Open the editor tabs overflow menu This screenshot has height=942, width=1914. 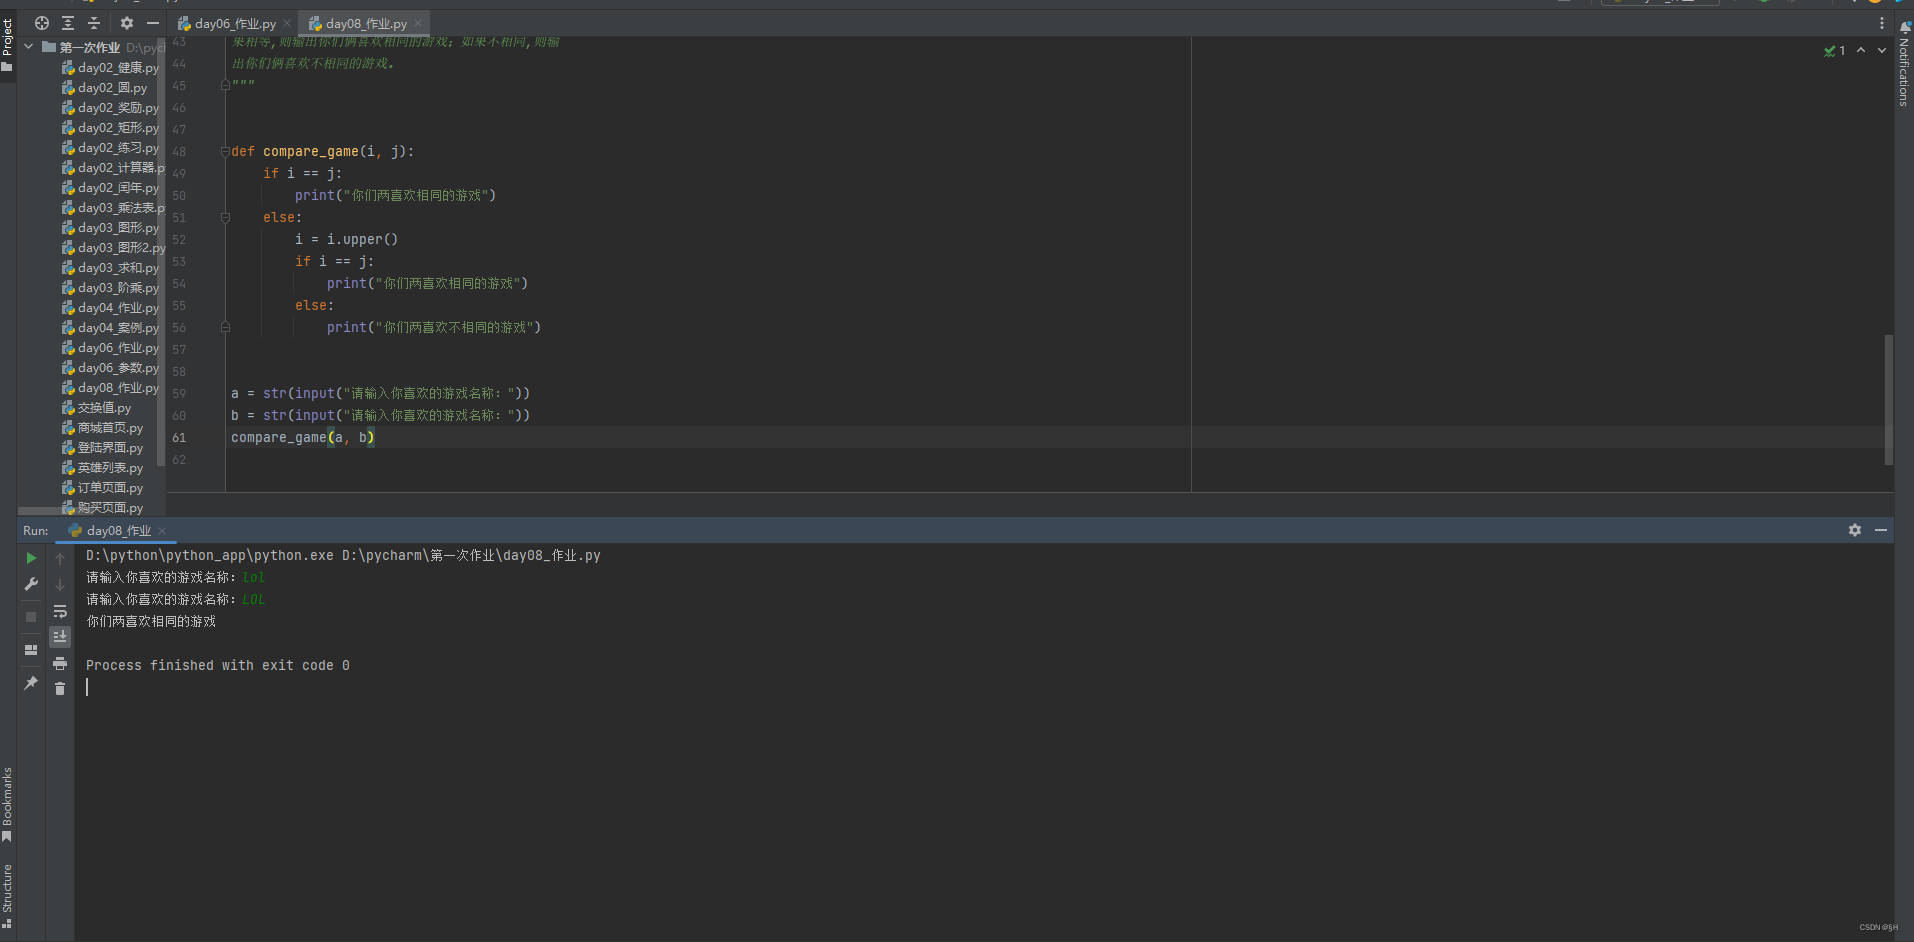coord(1881,23)
